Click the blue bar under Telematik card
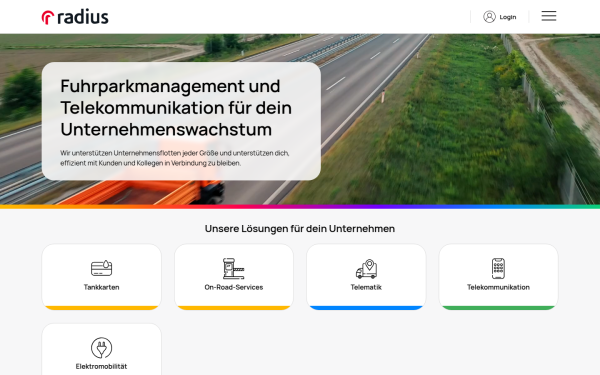600x375 pixels. [366, 308]
